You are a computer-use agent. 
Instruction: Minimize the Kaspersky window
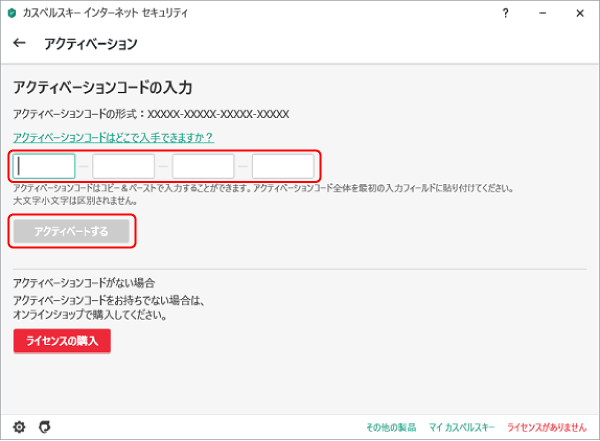click(x=542, y=13)
